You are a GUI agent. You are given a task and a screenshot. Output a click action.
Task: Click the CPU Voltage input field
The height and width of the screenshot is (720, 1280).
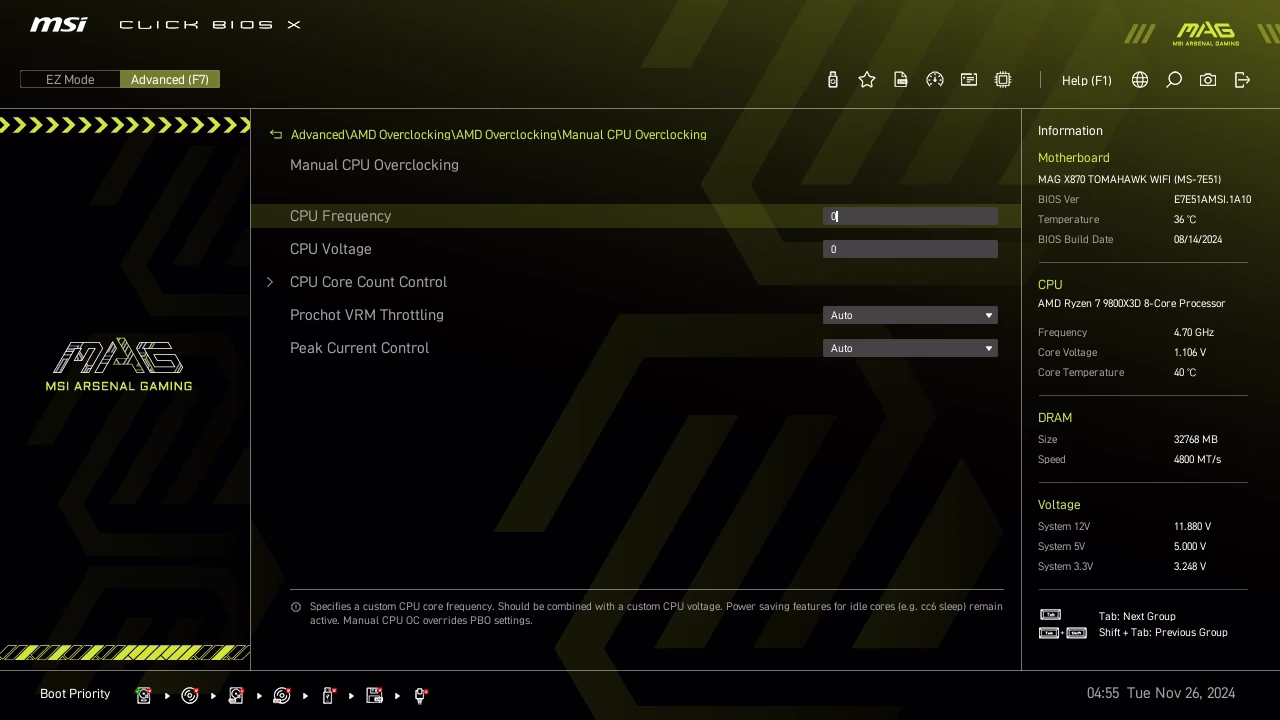click(x=910, y=249)
